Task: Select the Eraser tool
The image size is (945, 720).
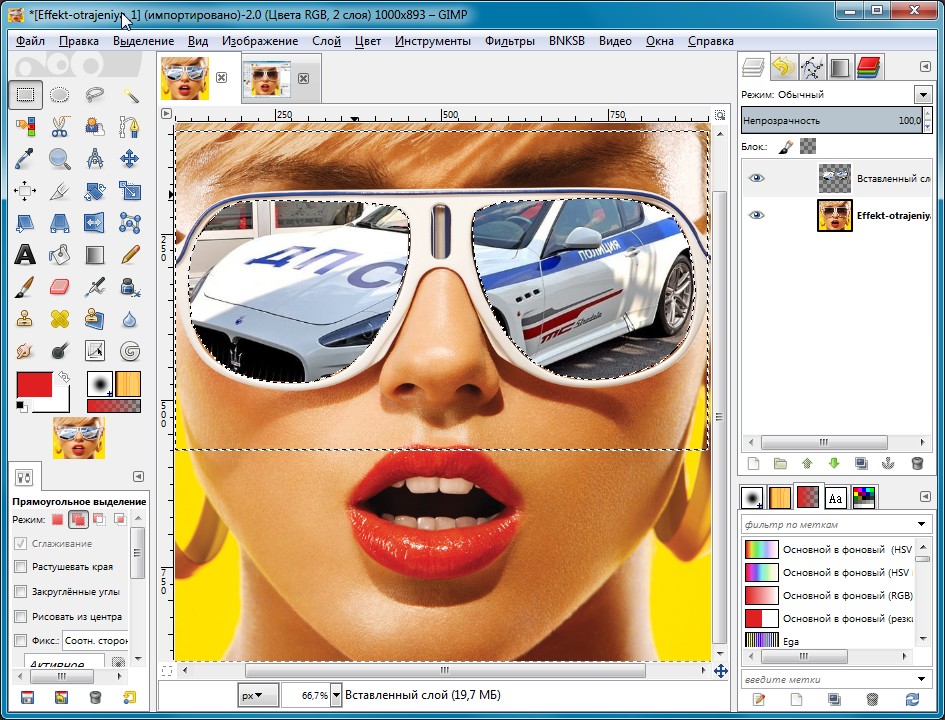Action: (x=60, y=287)
